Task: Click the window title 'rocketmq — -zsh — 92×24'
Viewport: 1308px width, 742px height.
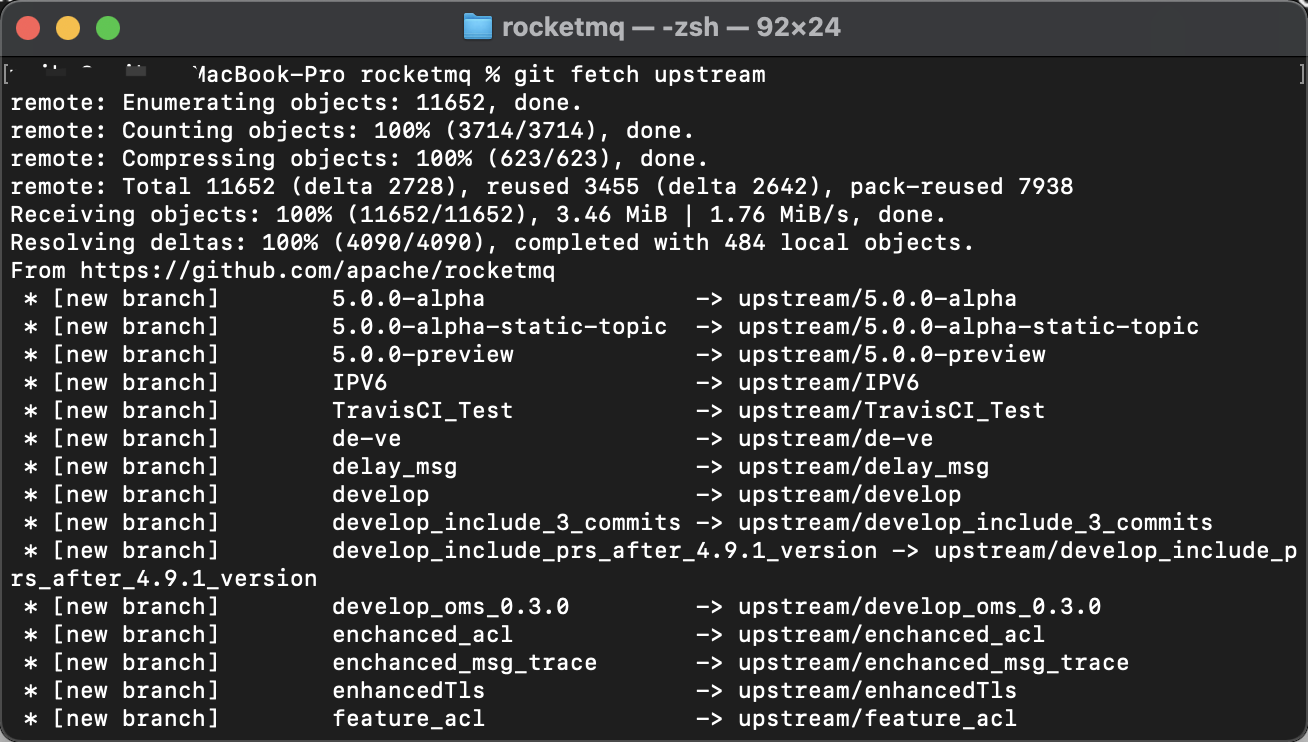Action: 671,27
